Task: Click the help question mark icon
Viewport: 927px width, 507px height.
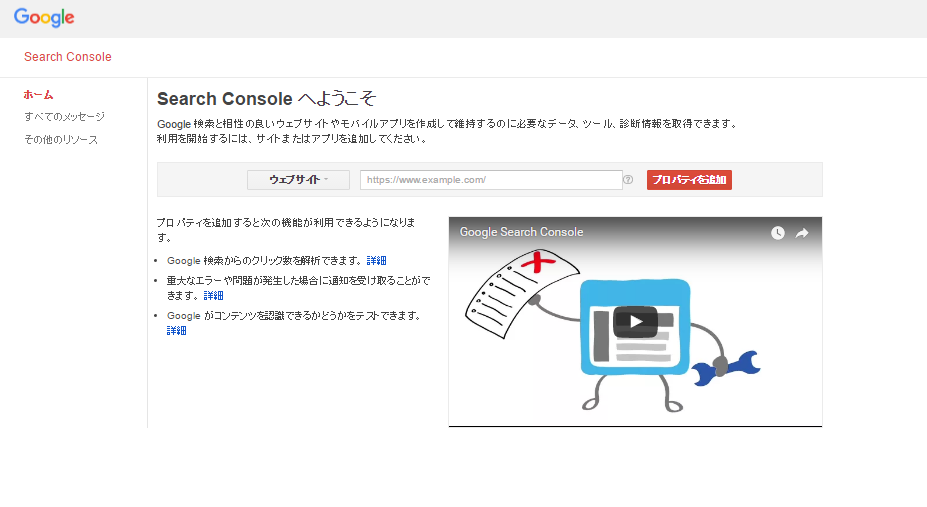Action: (x=628, y=180)
